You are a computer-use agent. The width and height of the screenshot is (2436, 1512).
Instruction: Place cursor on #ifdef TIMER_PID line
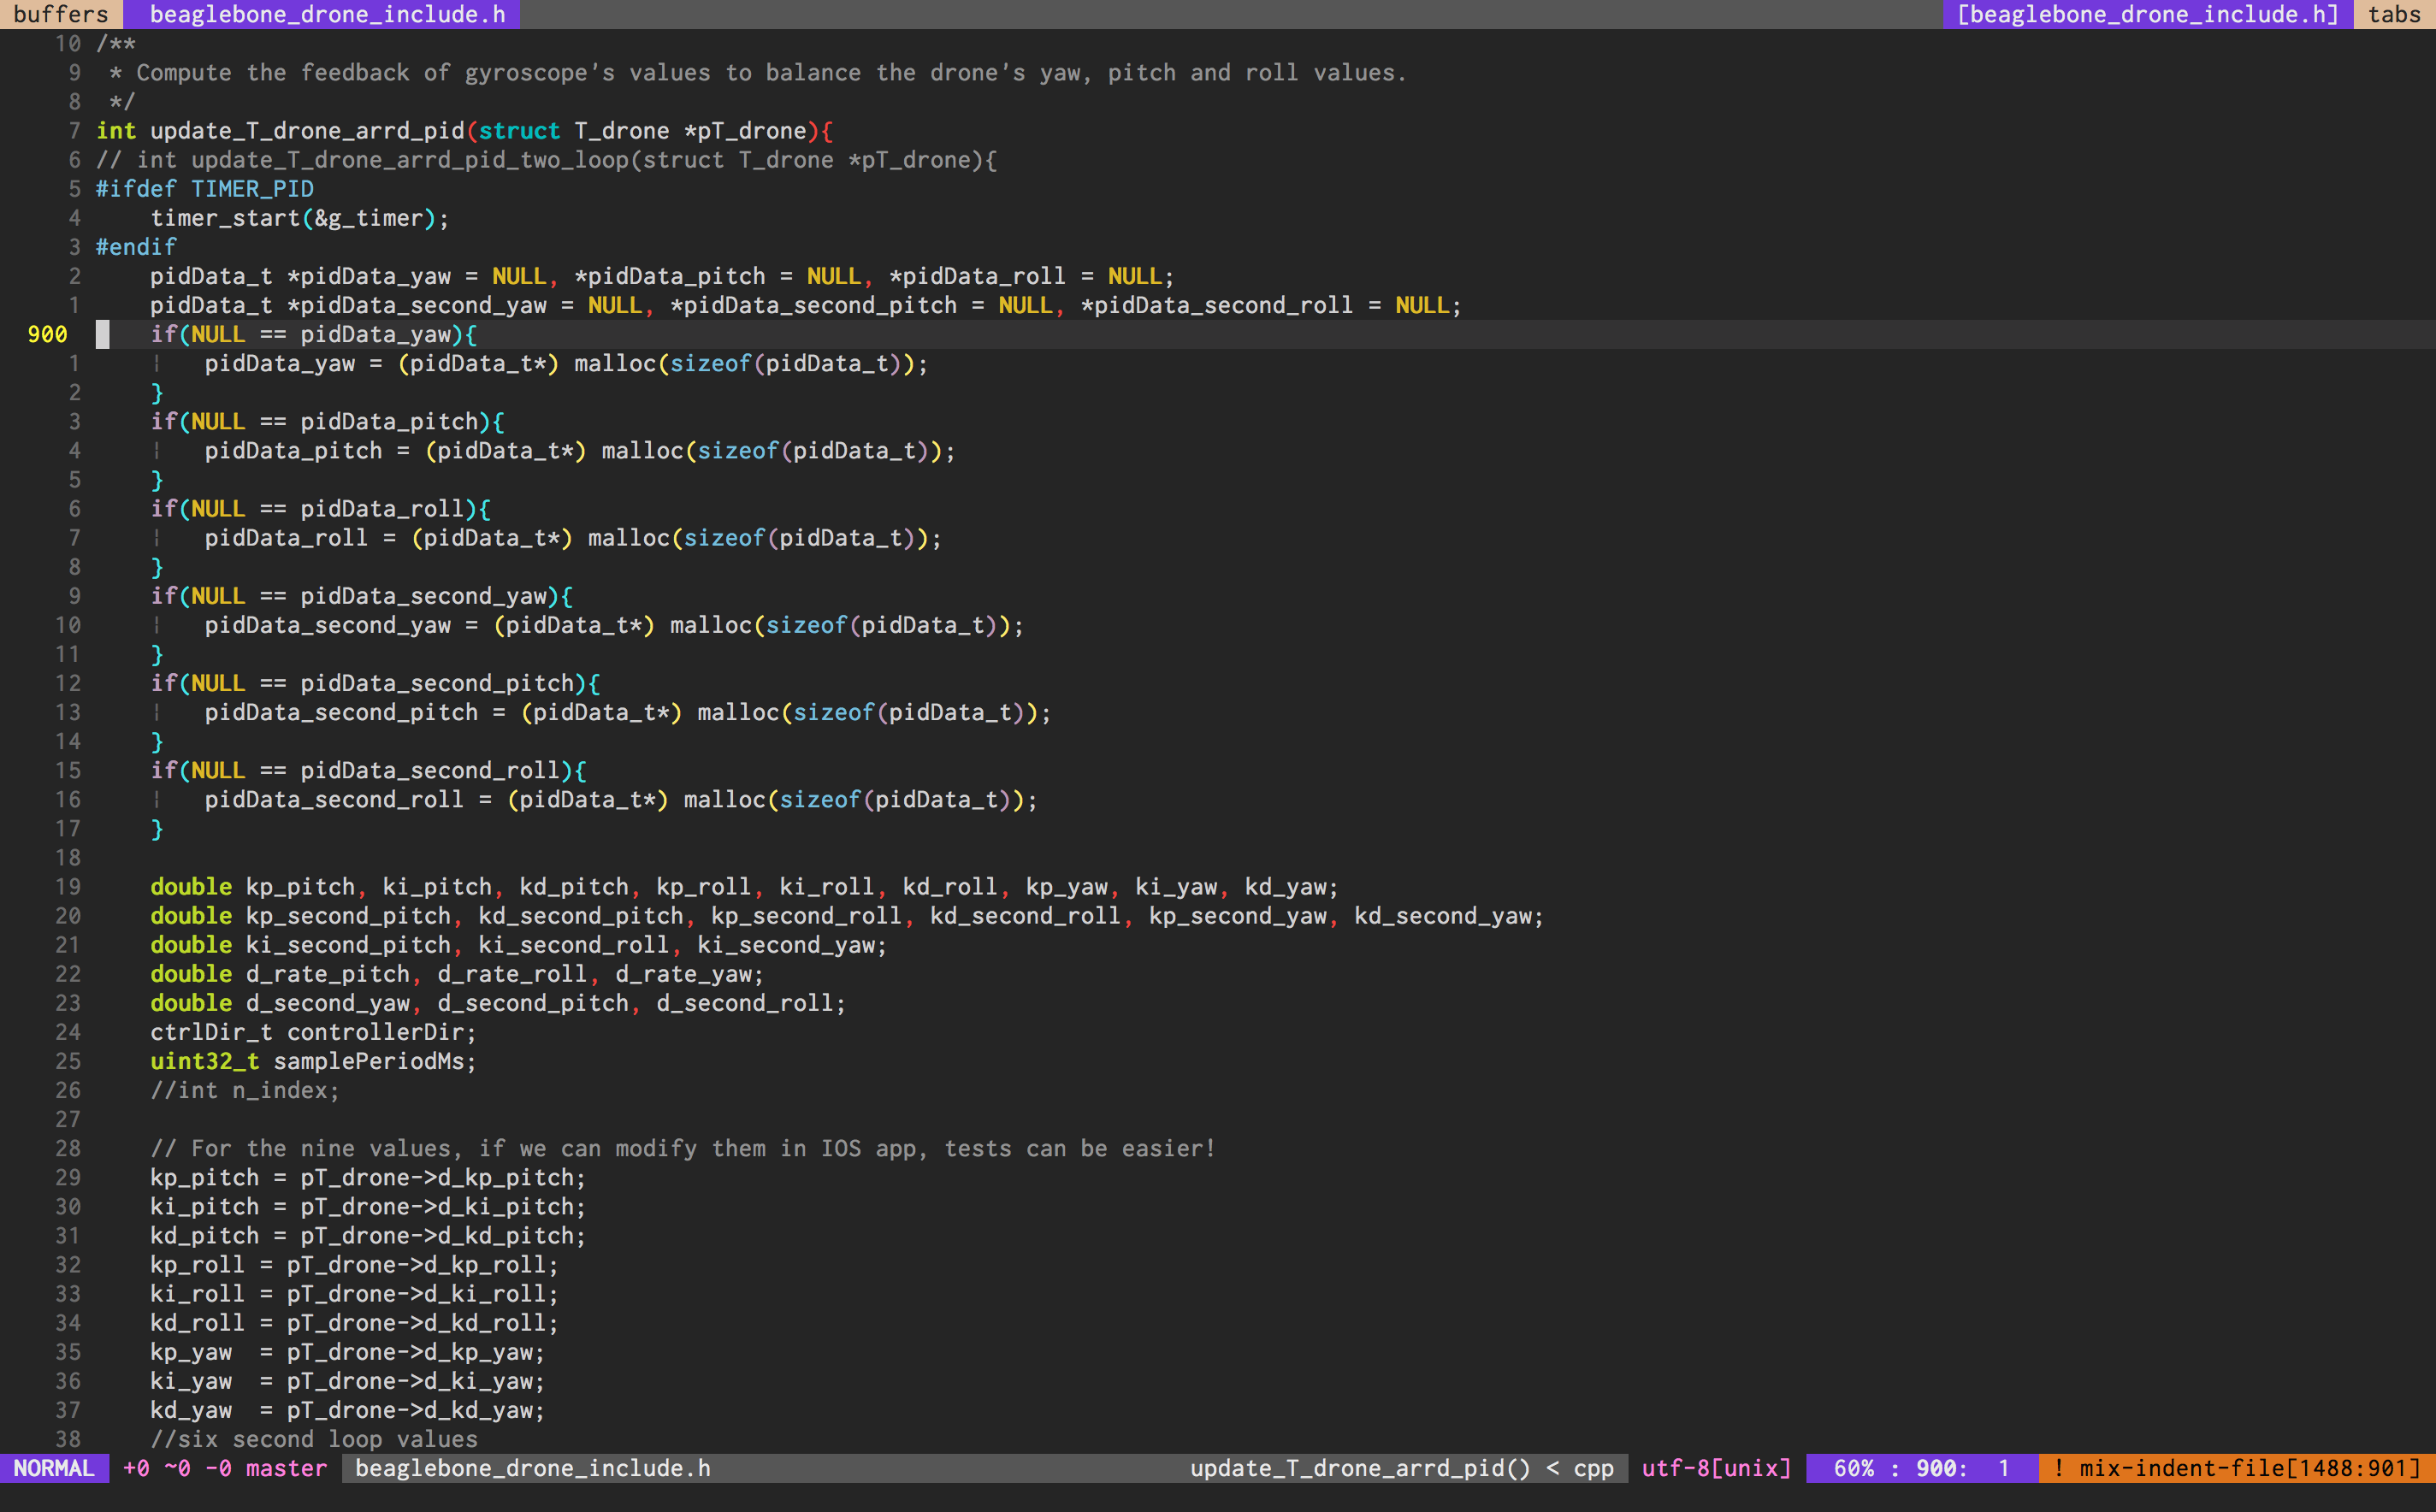(205, 189)
